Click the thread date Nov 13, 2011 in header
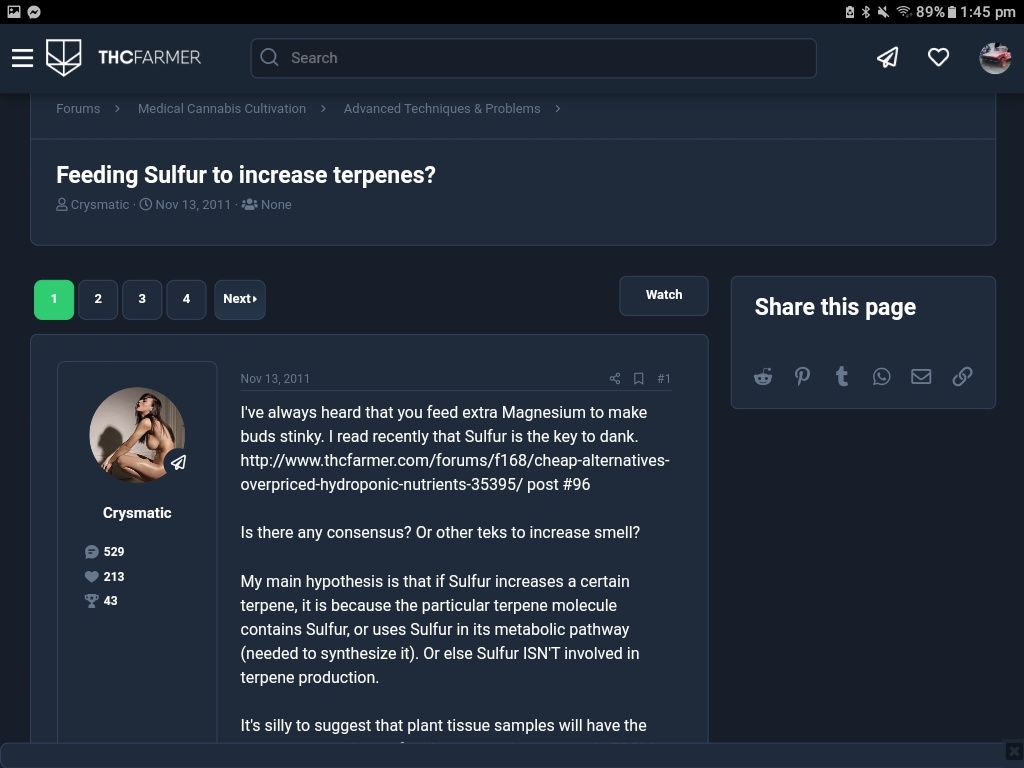The width and height of the screenshot is (1024, 768). click(x=193, y=204)
